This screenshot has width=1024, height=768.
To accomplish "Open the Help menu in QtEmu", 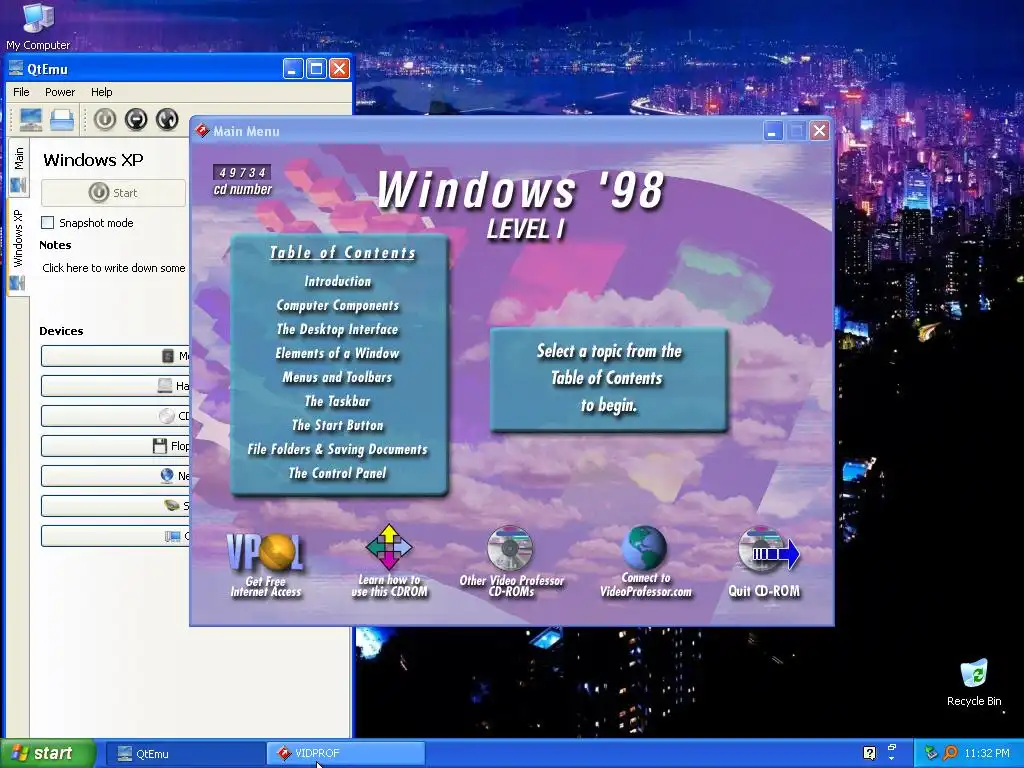I will [x=101, y=92].
